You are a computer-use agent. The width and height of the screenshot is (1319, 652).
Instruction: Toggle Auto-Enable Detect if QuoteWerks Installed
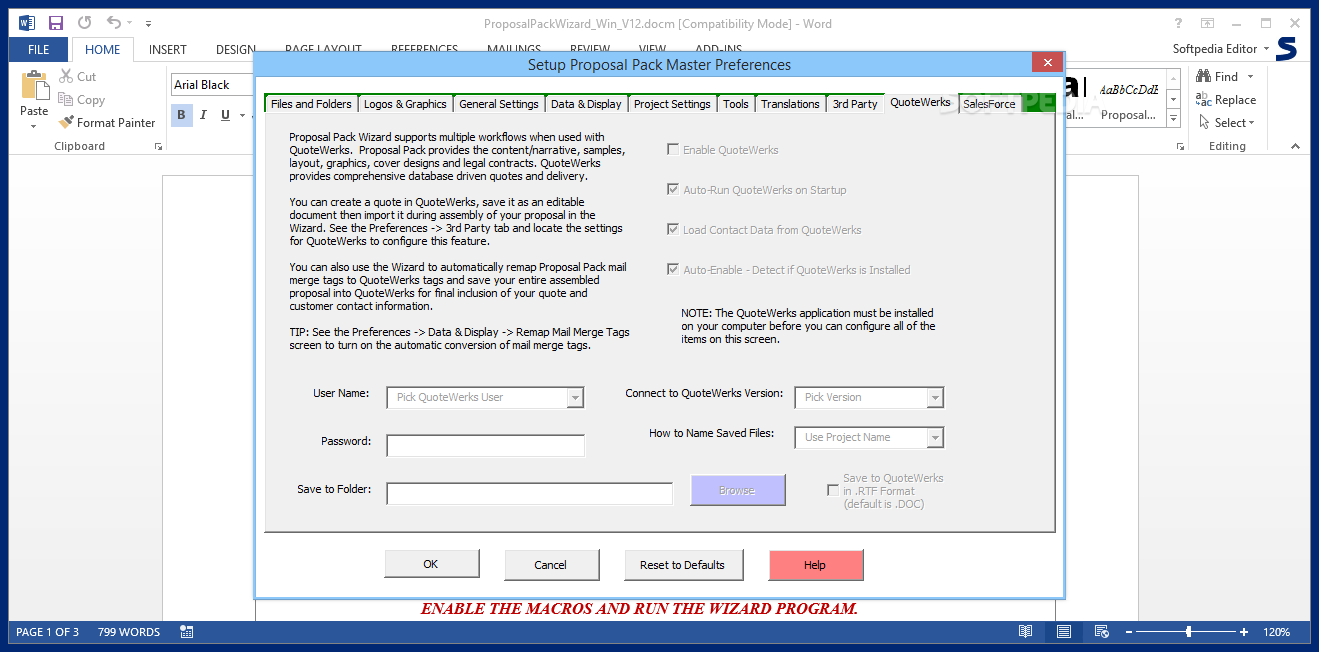point(673,270)
